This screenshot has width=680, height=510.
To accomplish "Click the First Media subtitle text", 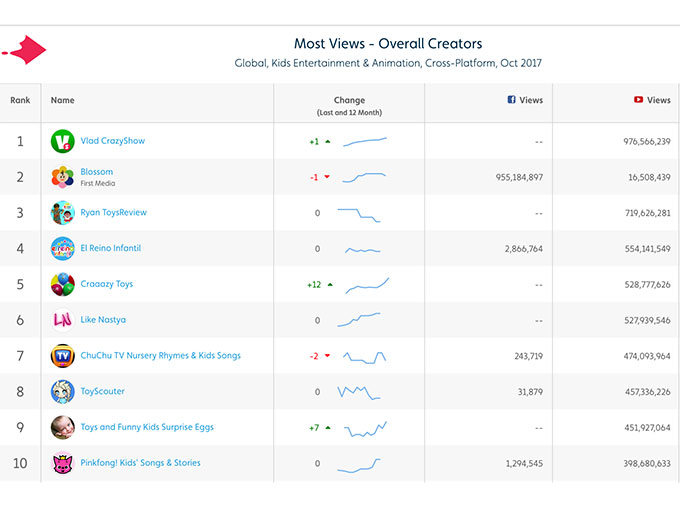I will [98, 183].
